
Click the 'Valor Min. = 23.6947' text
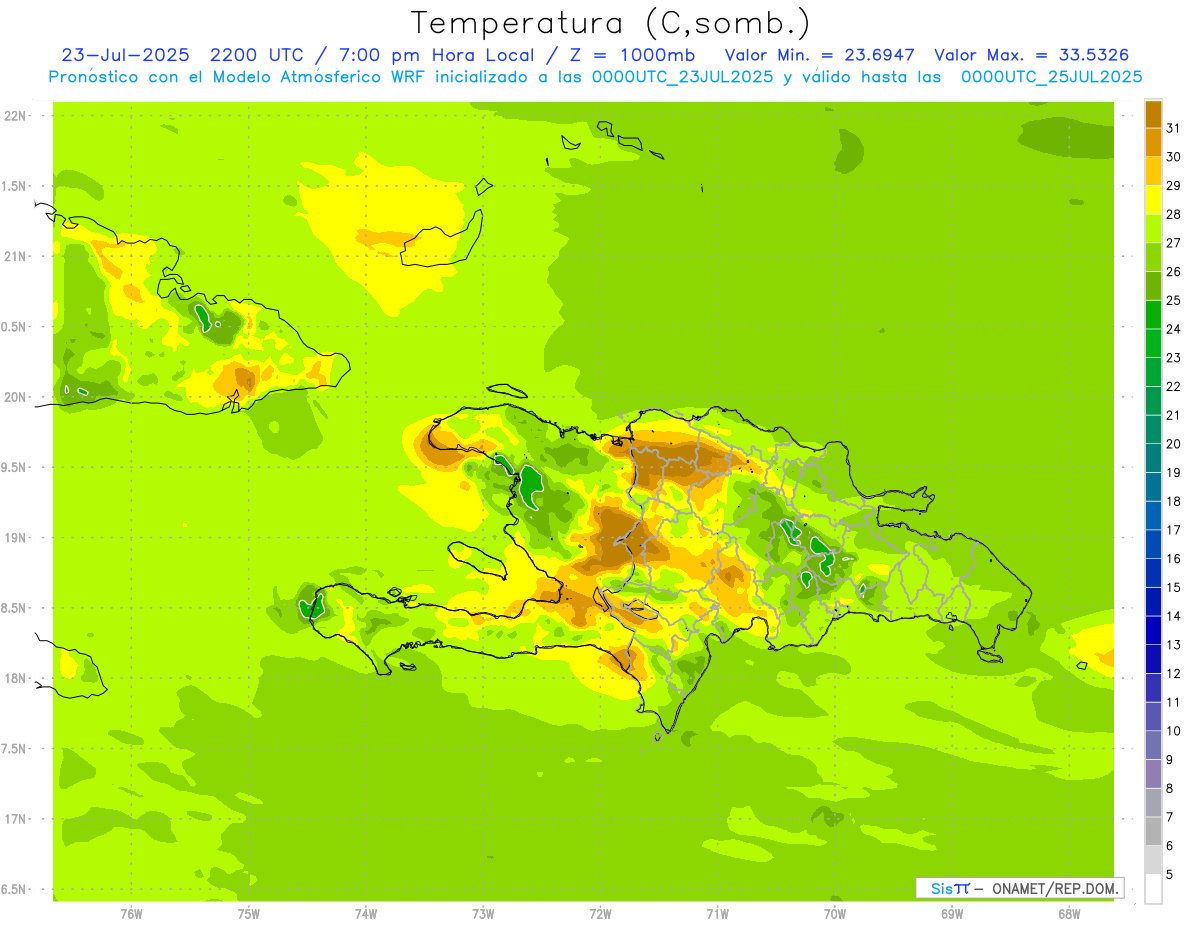click(820, 55)
